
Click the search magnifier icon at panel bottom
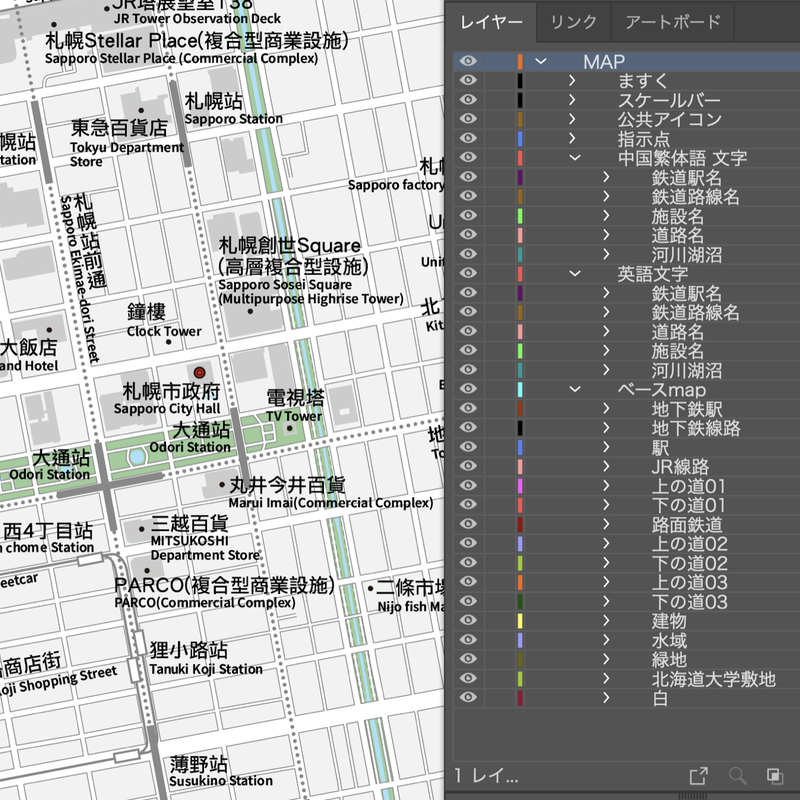[x=737, y=775]
